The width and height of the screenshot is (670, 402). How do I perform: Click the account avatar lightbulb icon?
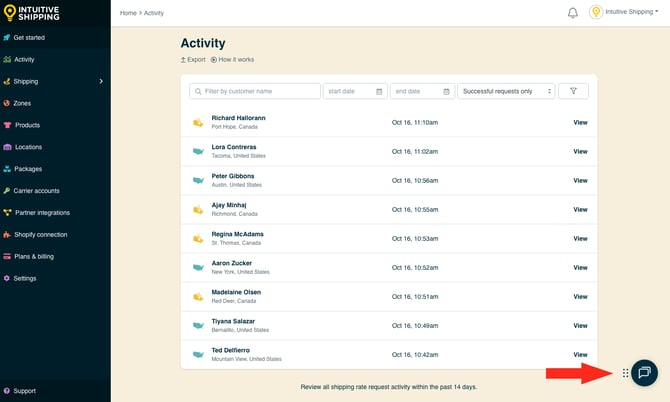(x=596, y=12)
